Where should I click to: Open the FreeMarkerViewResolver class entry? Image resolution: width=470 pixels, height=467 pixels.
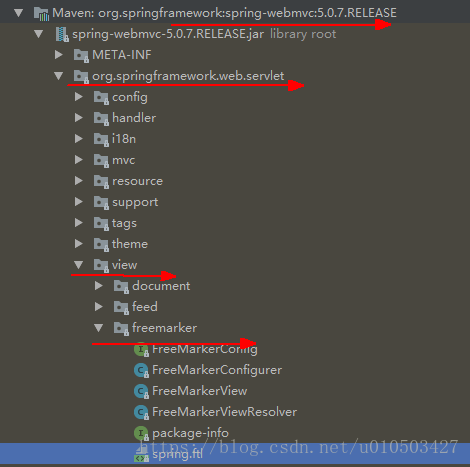coord(224,412)
